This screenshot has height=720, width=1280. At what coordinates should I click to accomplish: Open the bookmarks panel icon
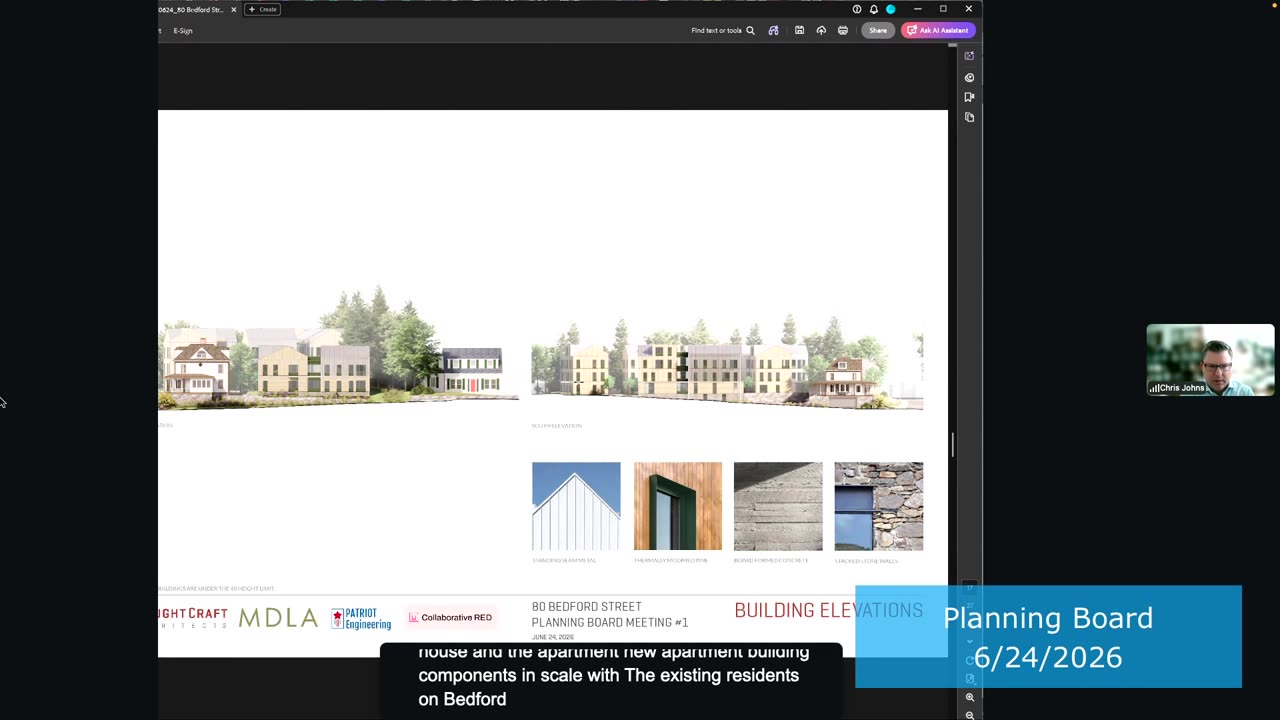(x=969, y=97)
